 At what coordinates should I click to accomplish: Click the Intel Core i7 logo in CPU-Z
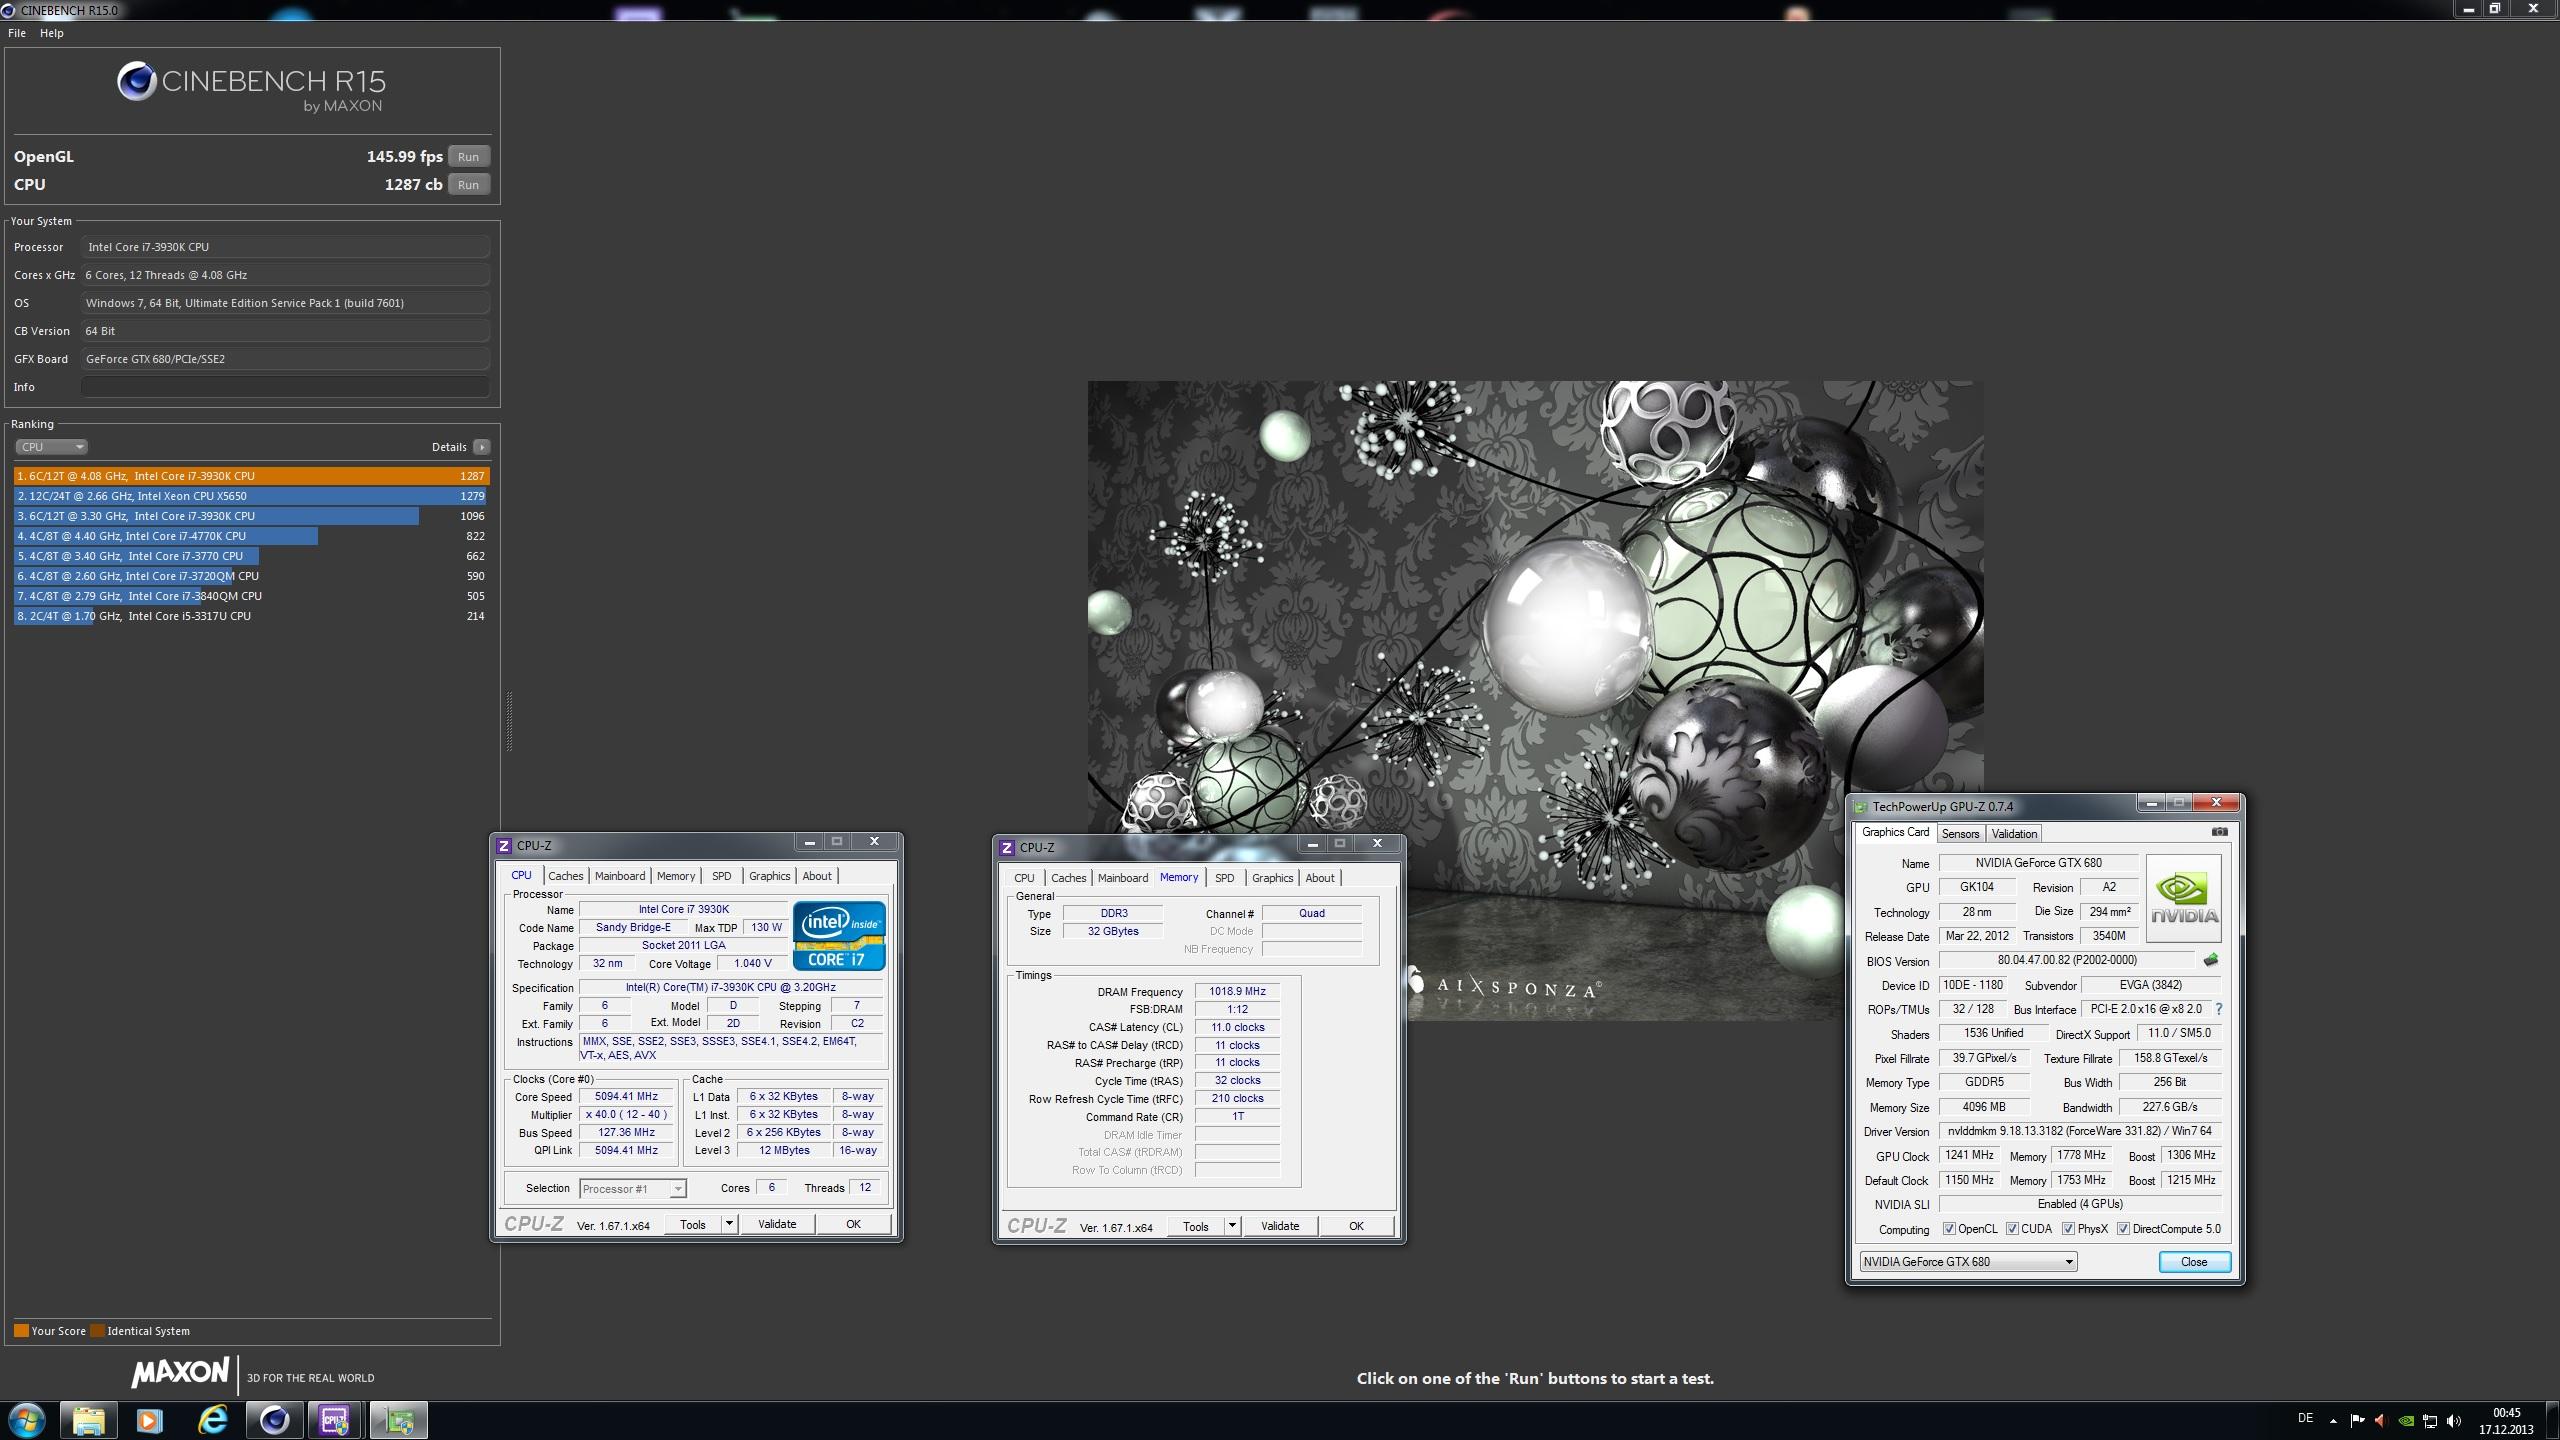839,935
